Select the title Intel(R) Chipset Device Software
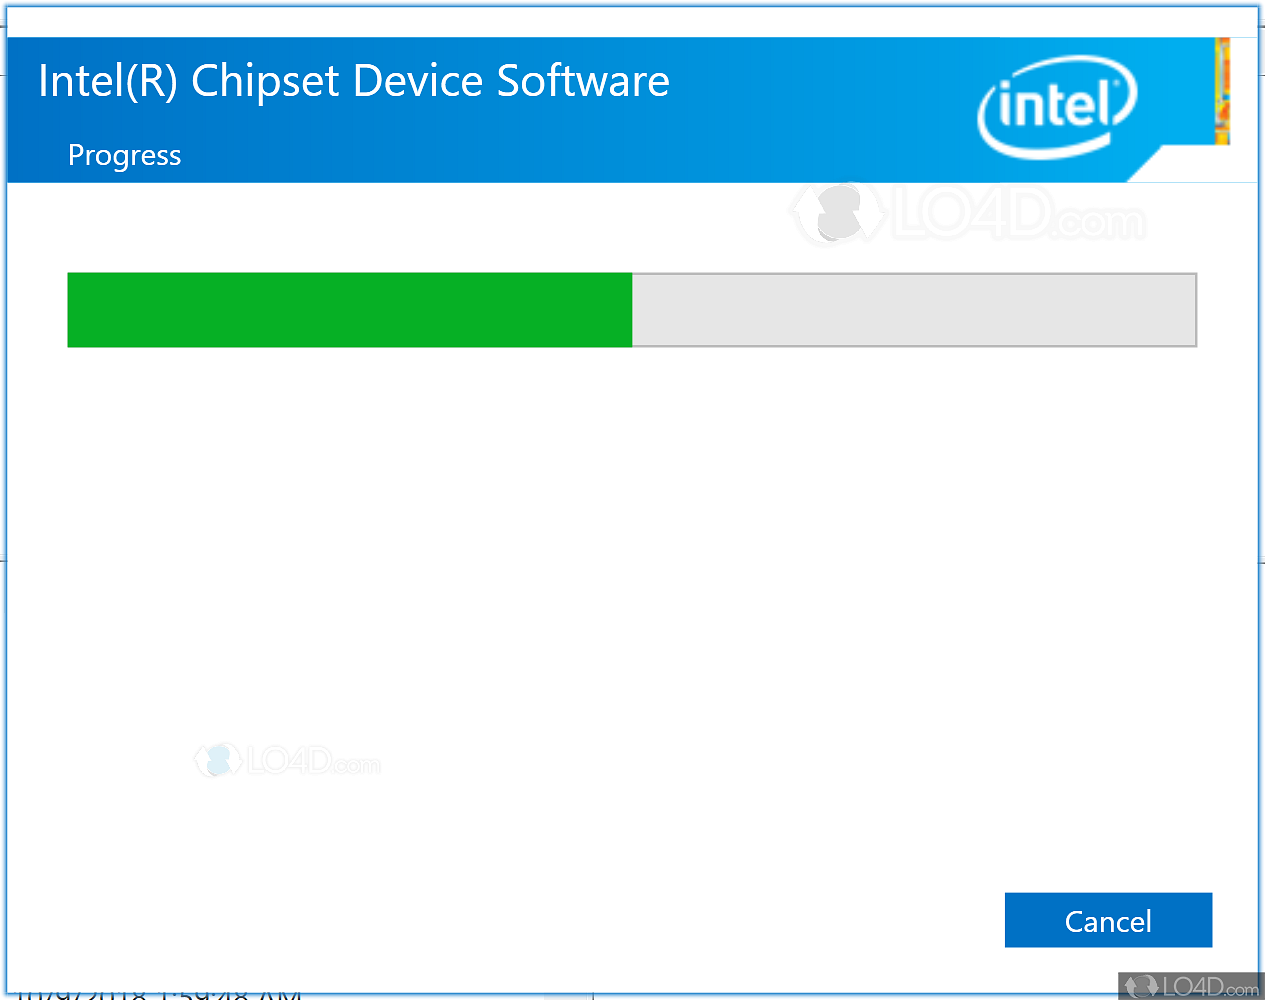Image resolution: width=1265 pixels, height=1000 pixels. [354, 80]
